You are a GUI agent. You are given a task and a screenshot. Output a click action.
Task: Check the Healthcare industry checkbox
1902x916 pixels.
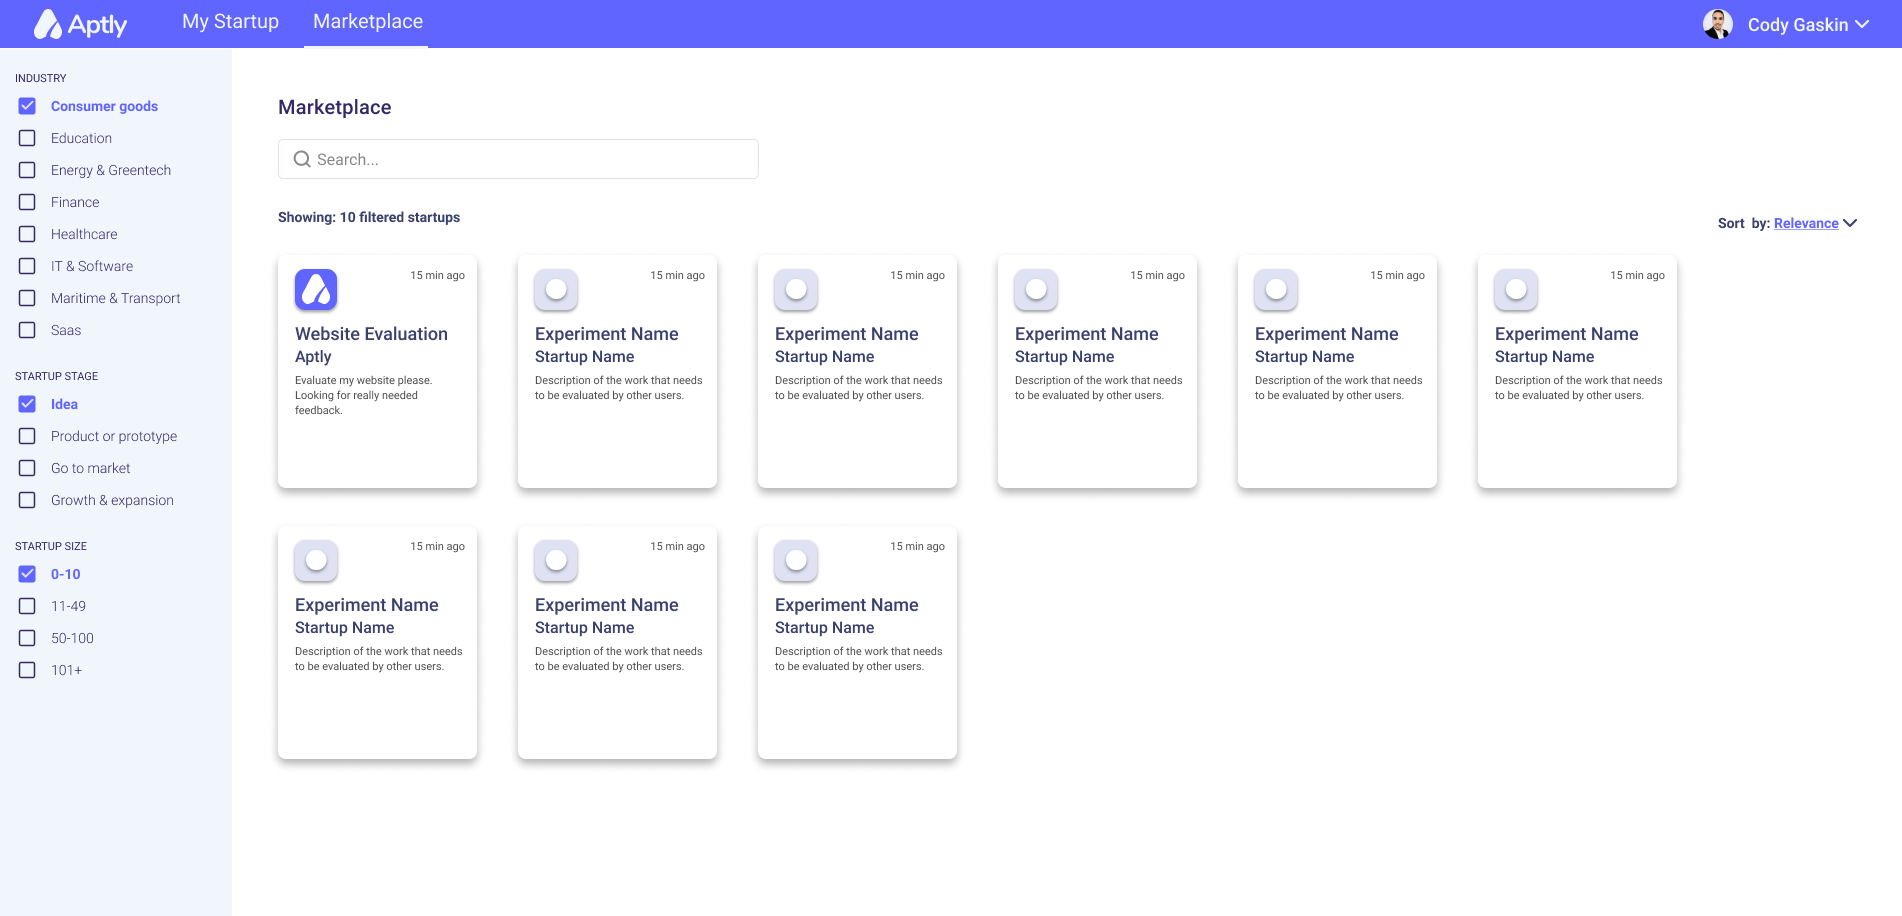(27, 234)
